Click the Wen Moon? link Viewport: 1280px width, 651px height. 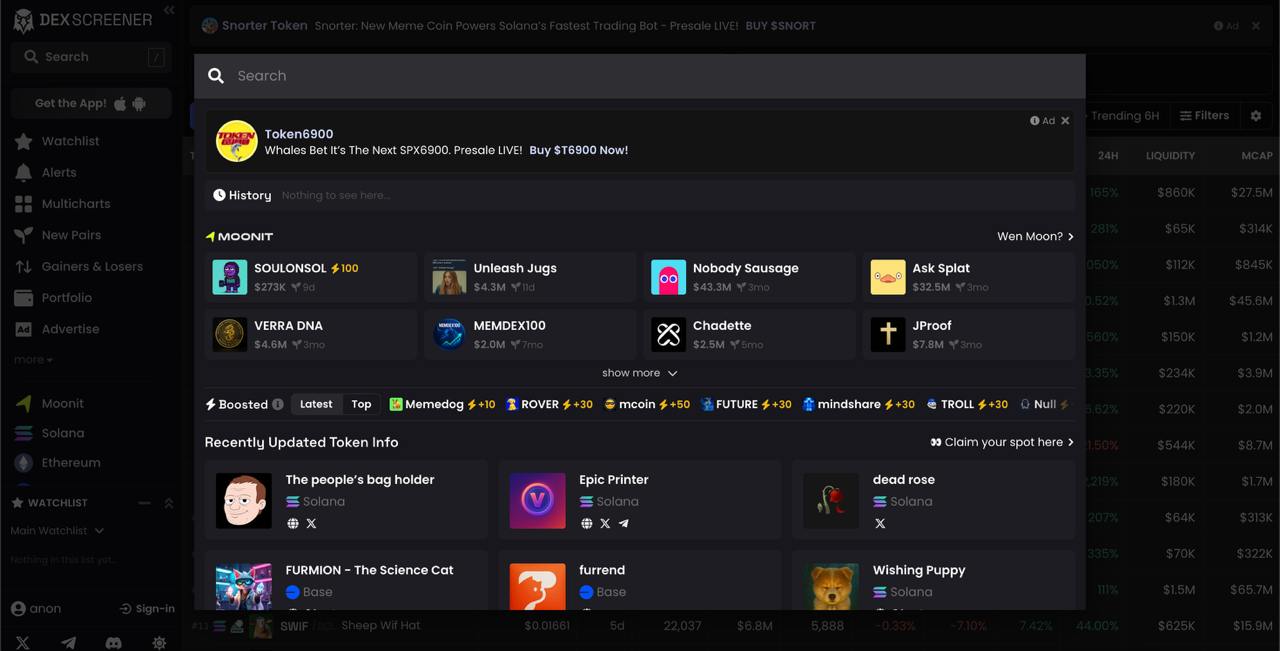click(1034, 237)
